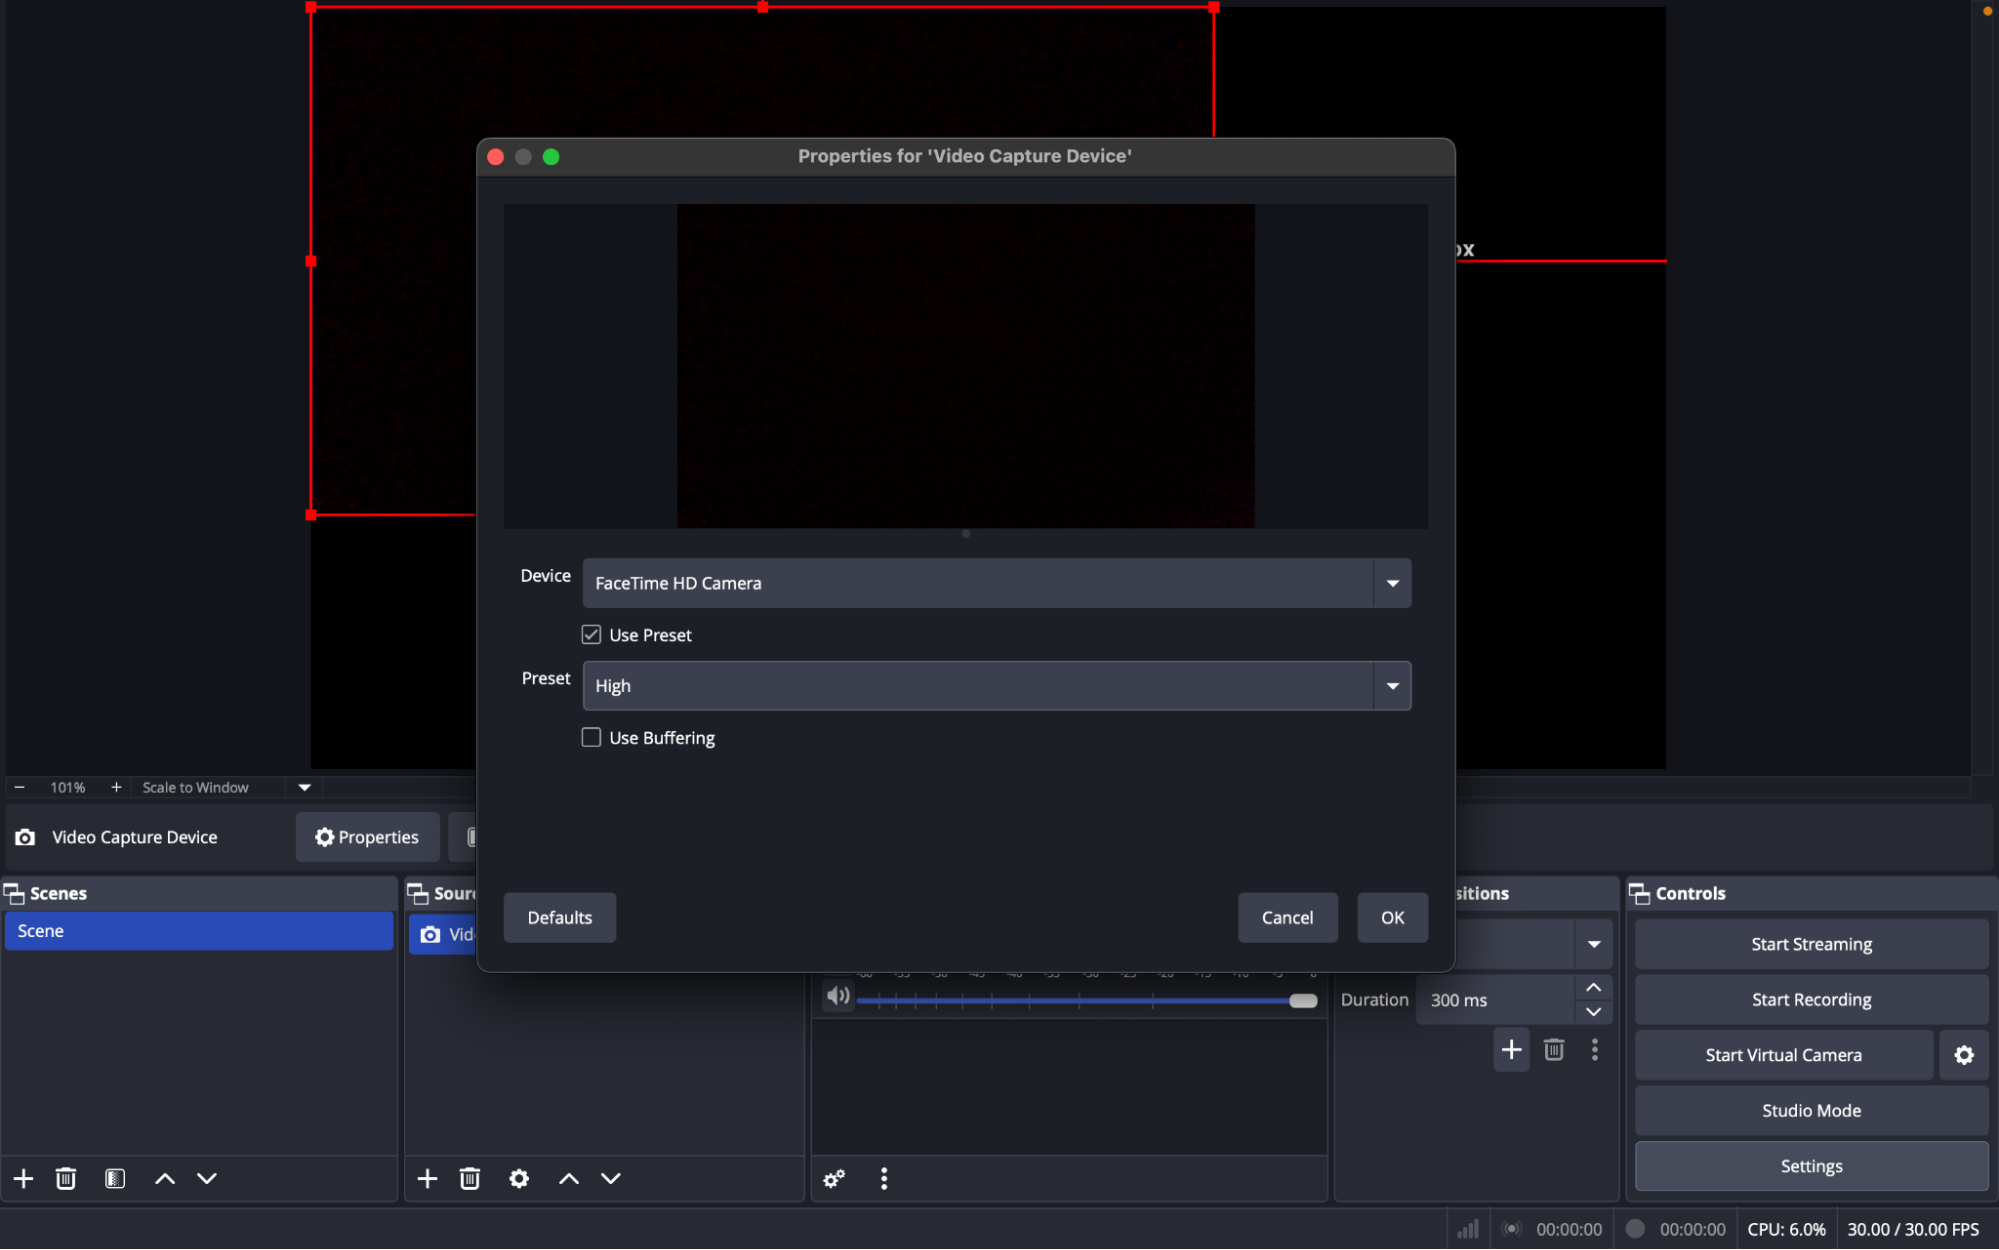Open the Device dropdown showing FaceTime HD Camera

point(1391,583)
